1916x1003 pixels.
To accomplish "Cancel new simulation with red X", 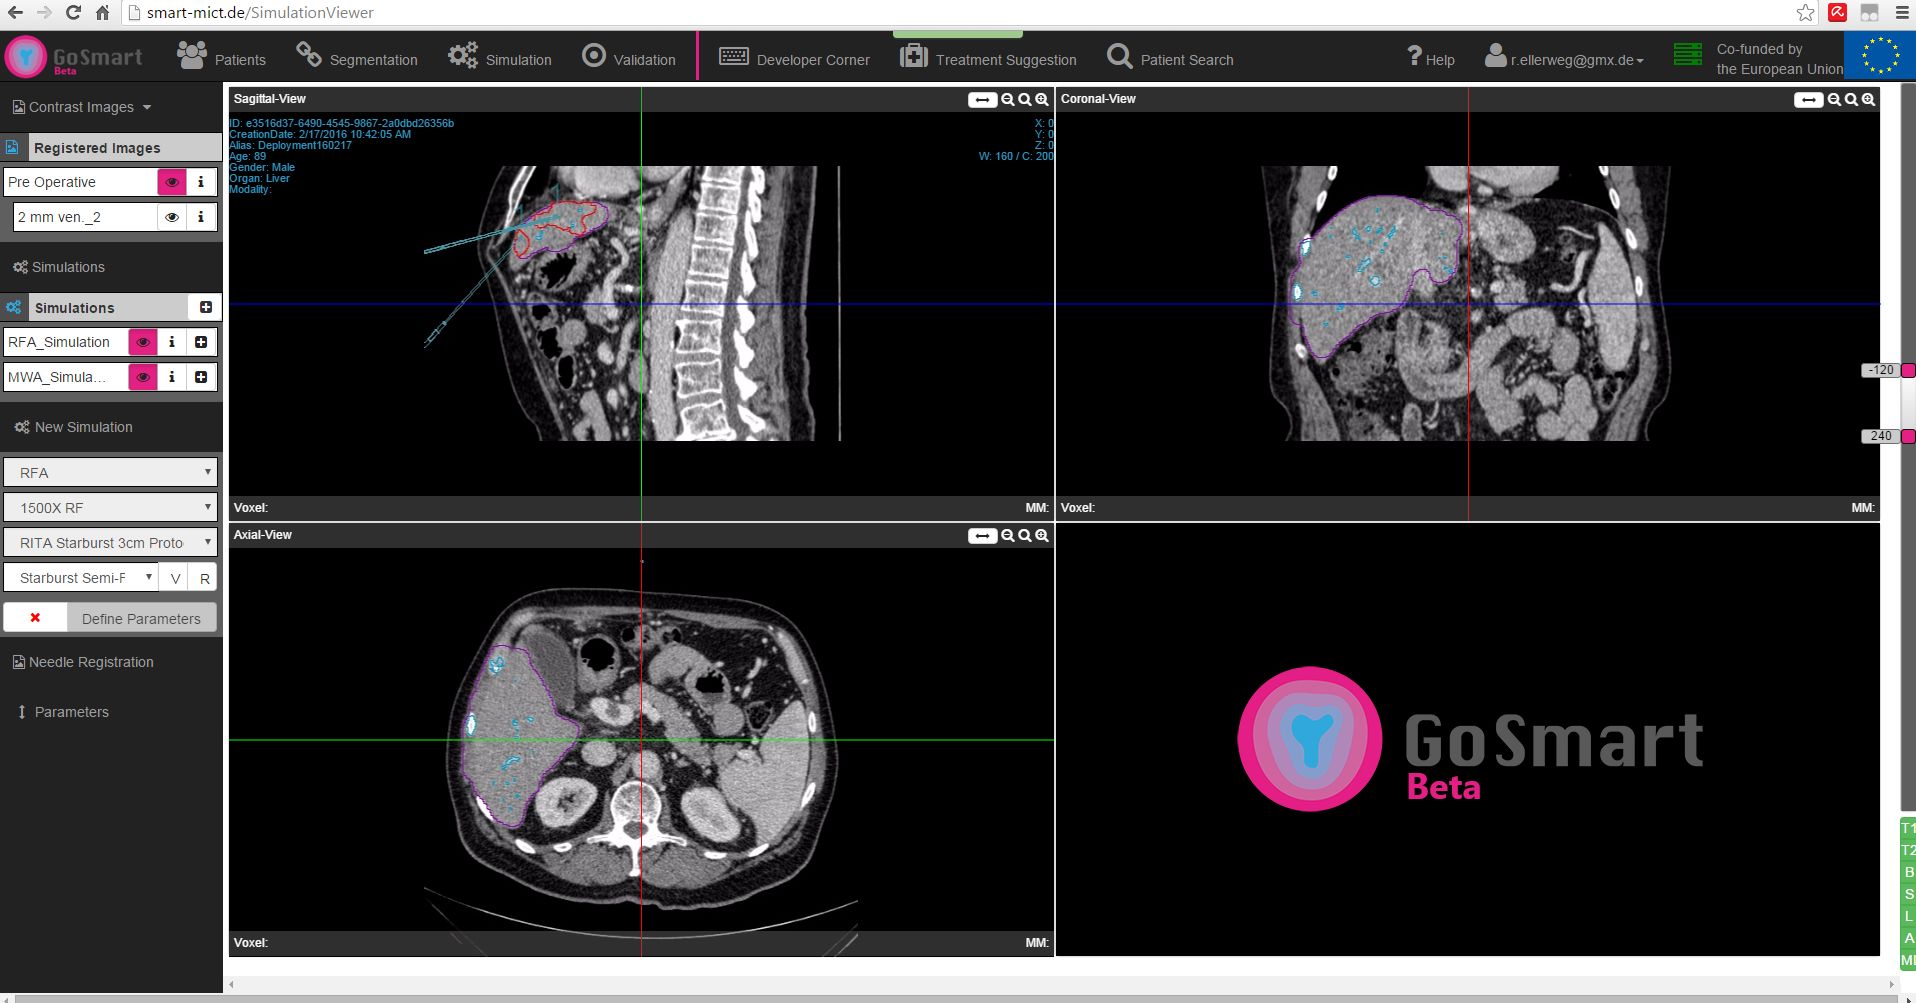I will pos(35,618).
